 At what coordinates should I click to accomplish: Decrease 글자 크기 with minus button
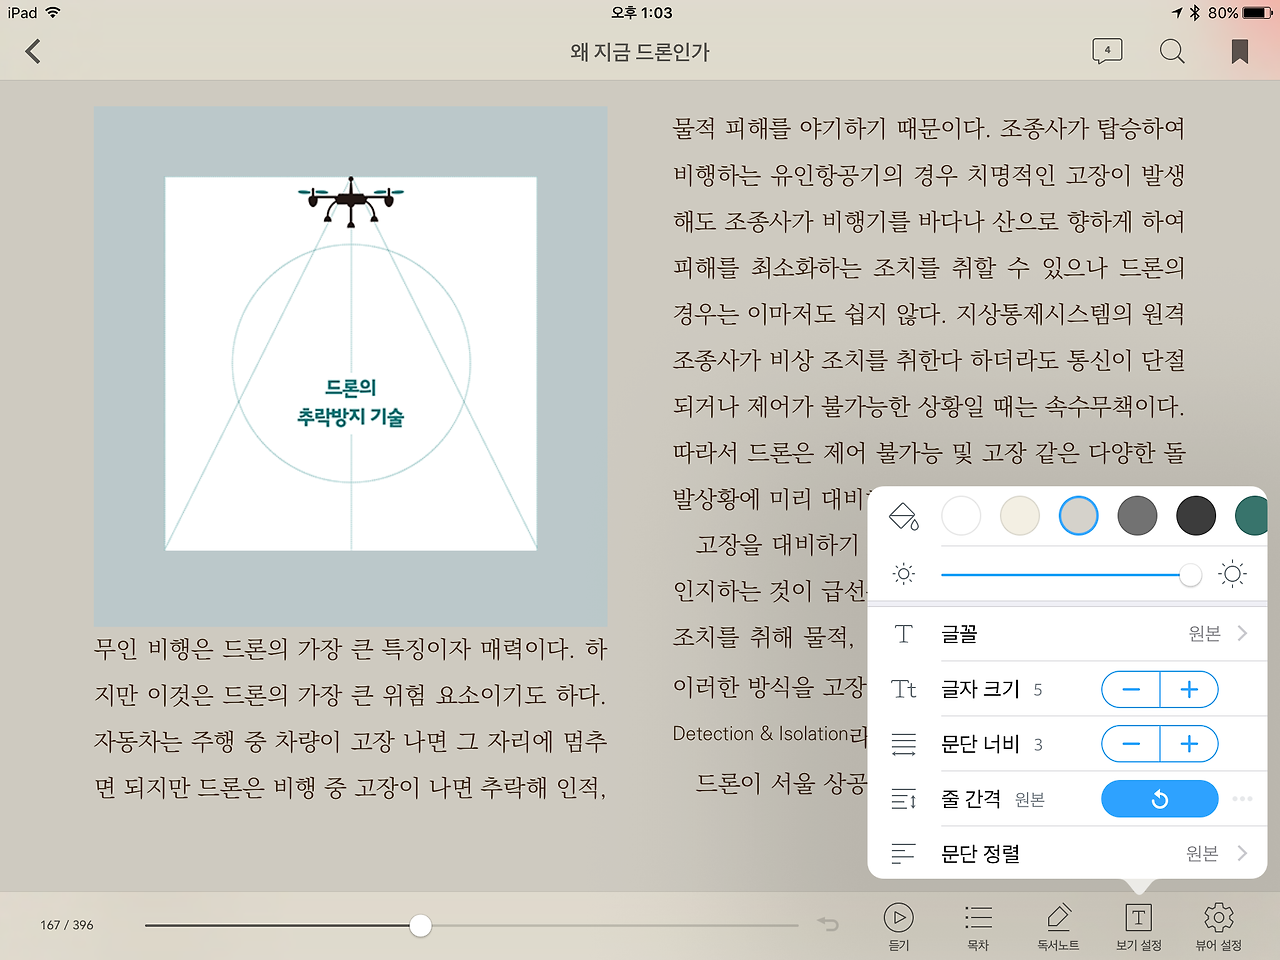point(1131,689)
